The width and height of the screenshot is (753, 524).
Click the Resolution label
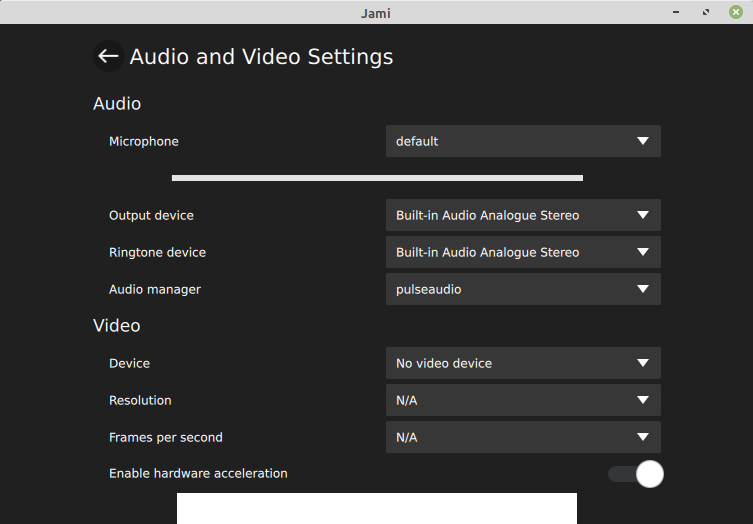[140, 401]
